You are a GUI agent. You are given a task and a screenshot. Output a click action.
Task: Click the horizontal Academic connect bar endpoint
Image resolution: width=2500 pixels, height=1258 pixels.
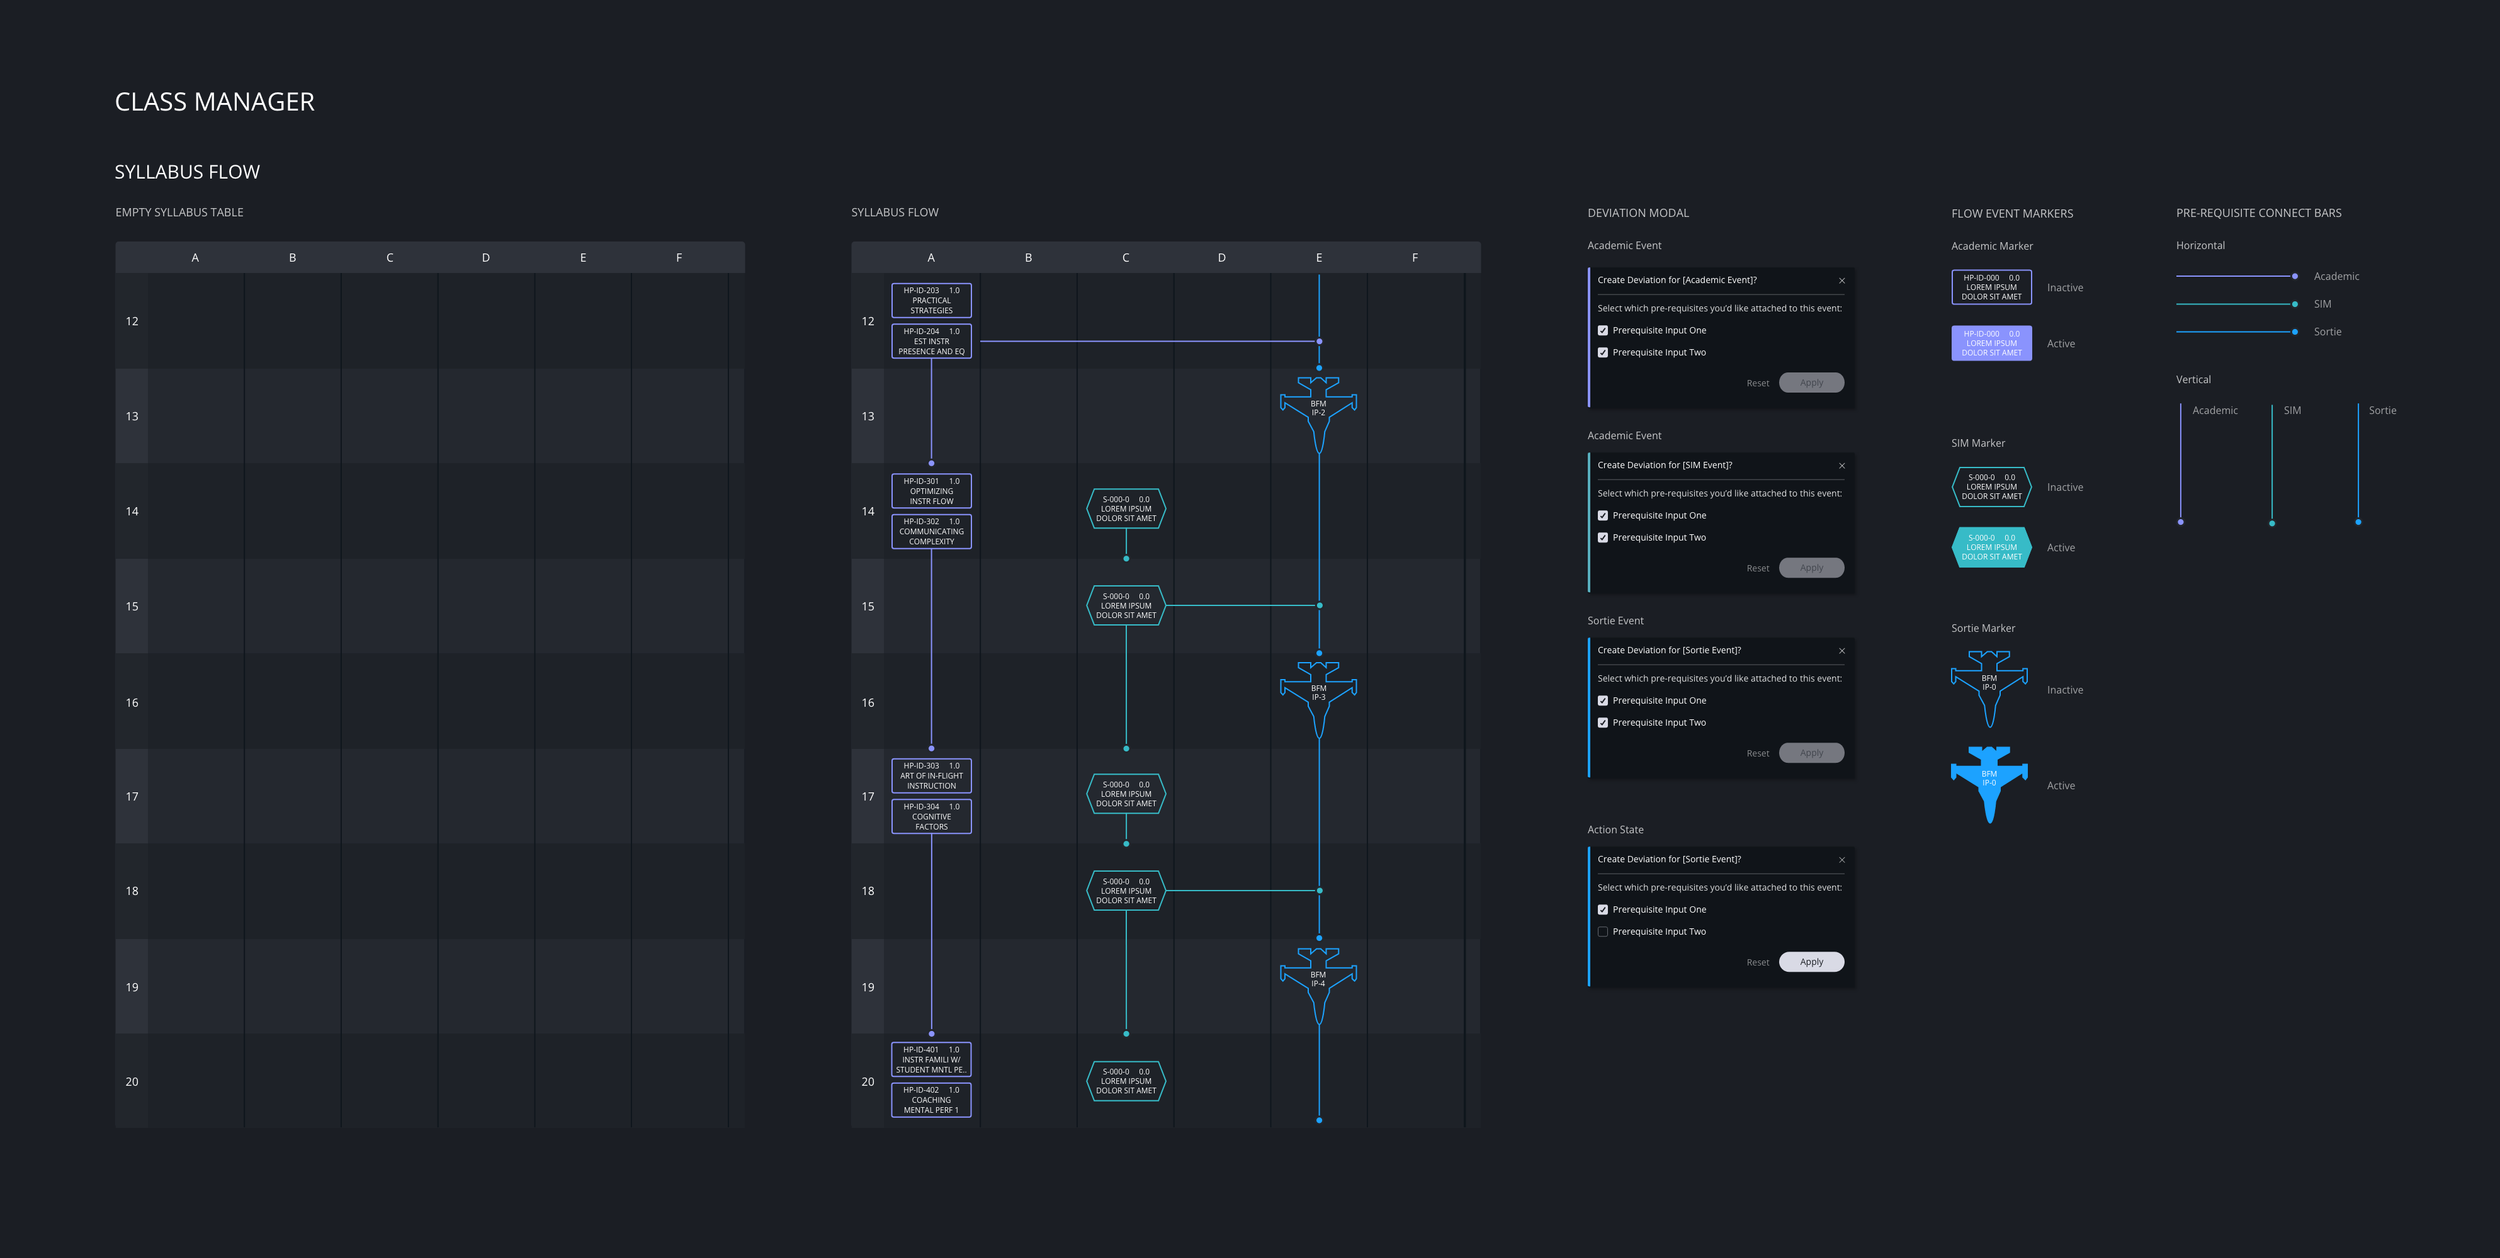(2294, 276)
